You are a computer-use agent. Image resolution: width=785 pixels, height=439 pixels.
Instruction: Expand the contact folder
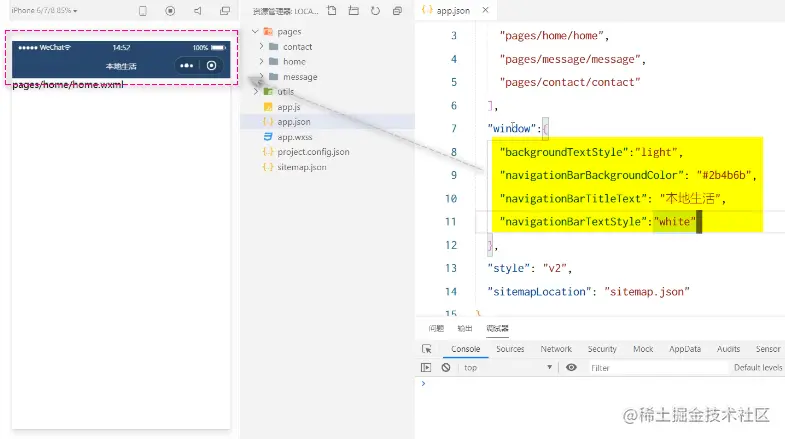261,46
